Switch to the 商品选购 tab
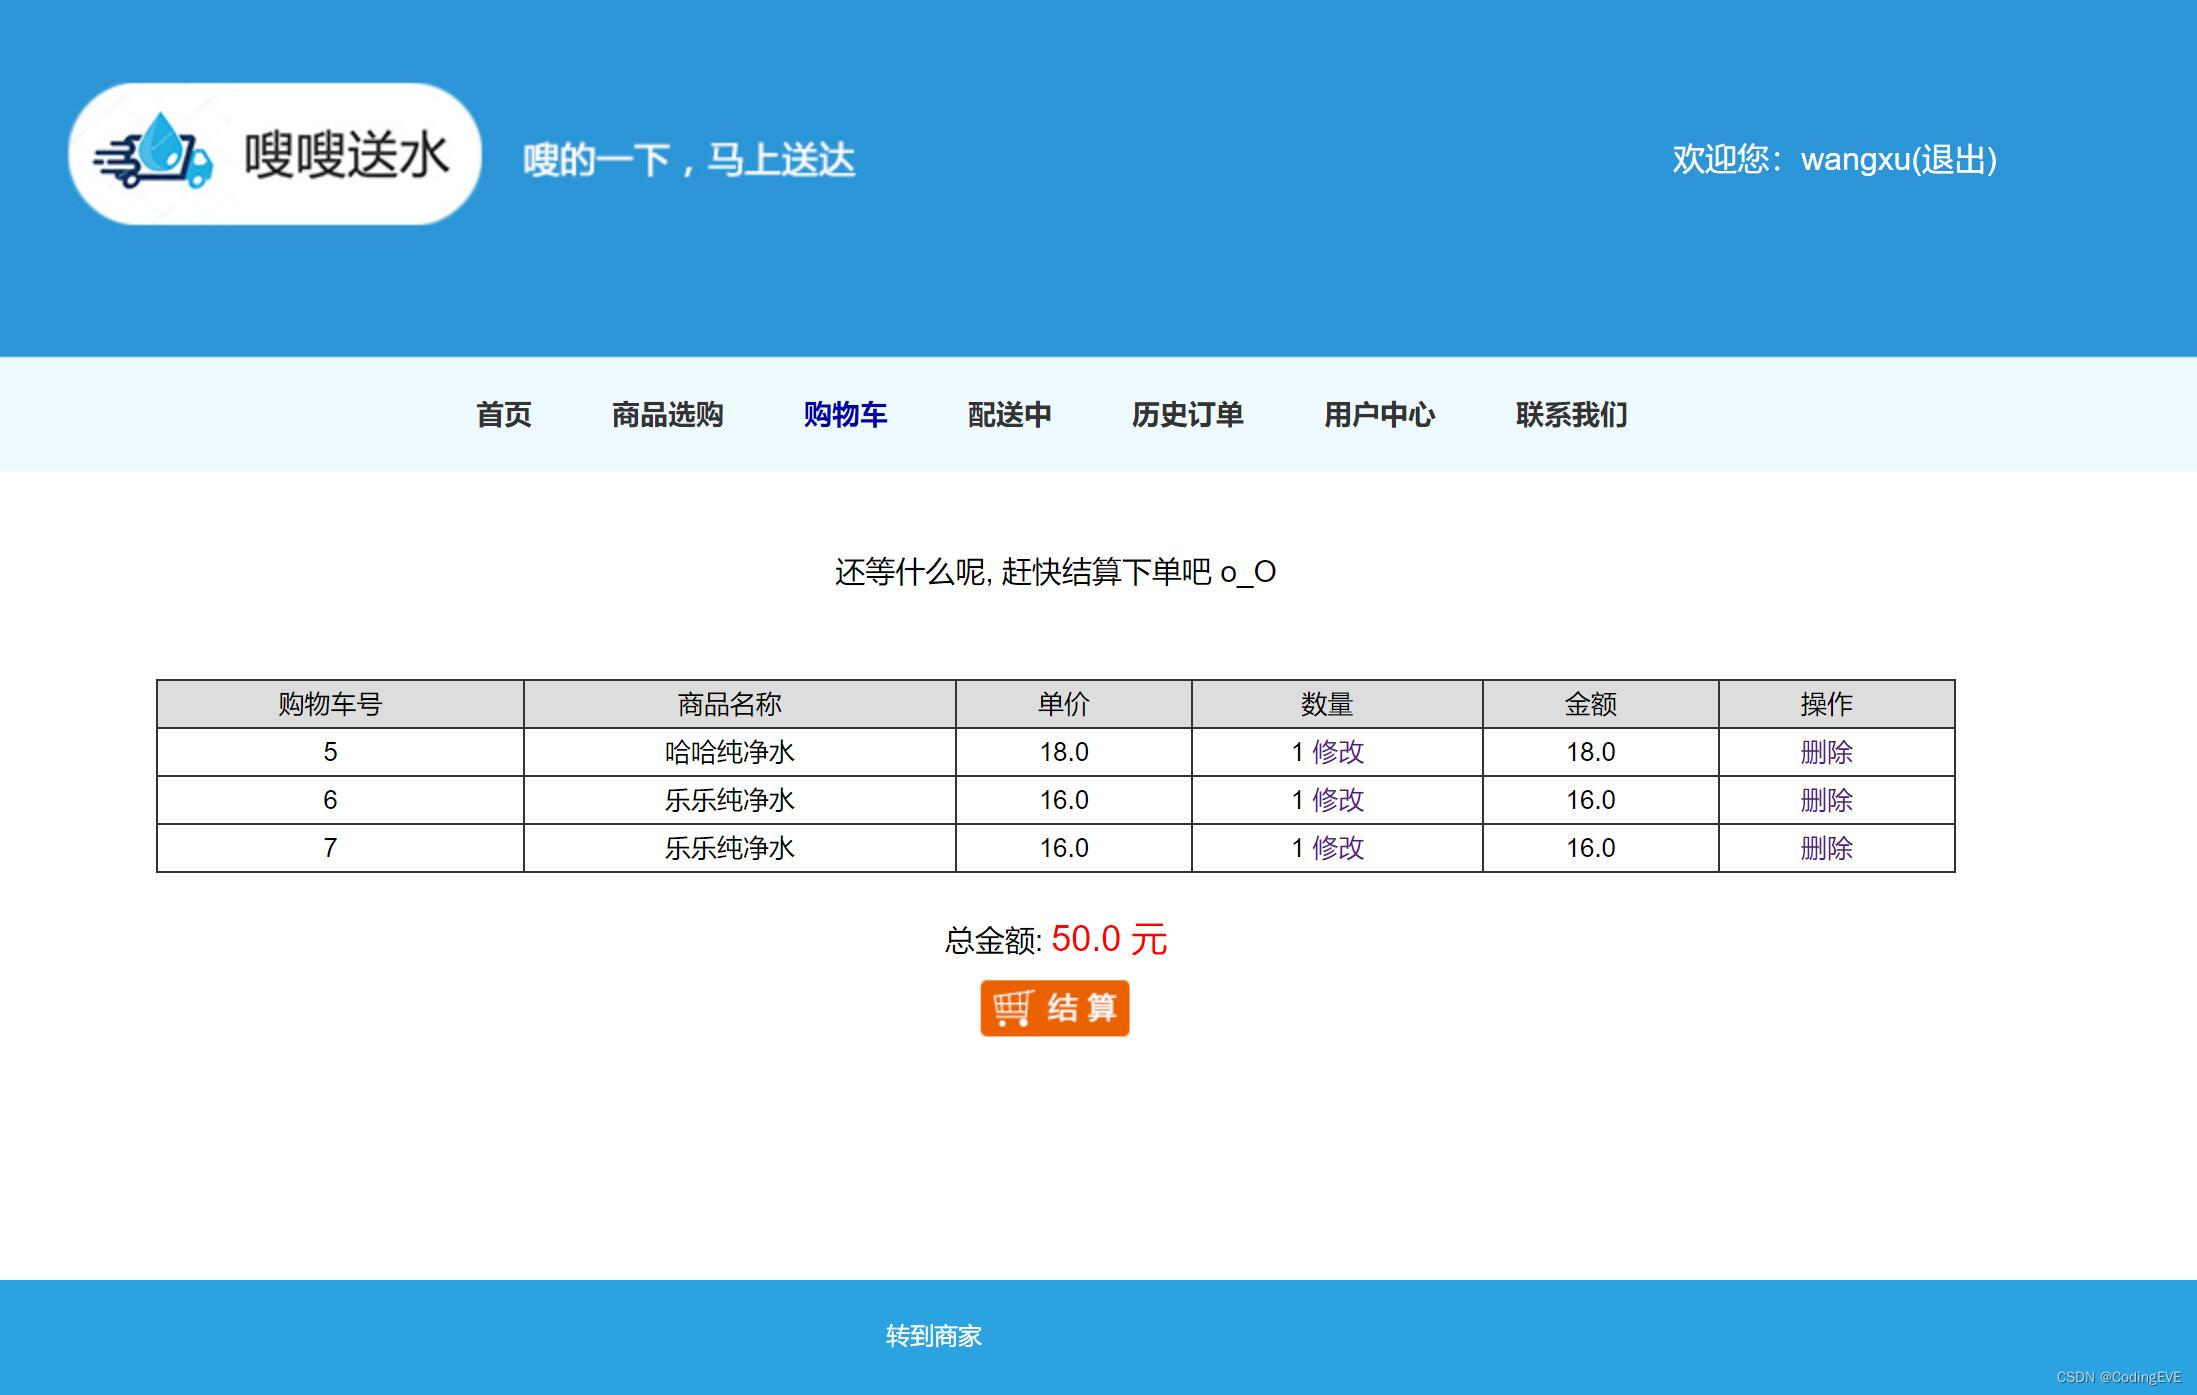The image size is (2197, 1395). tap(667, 414)
